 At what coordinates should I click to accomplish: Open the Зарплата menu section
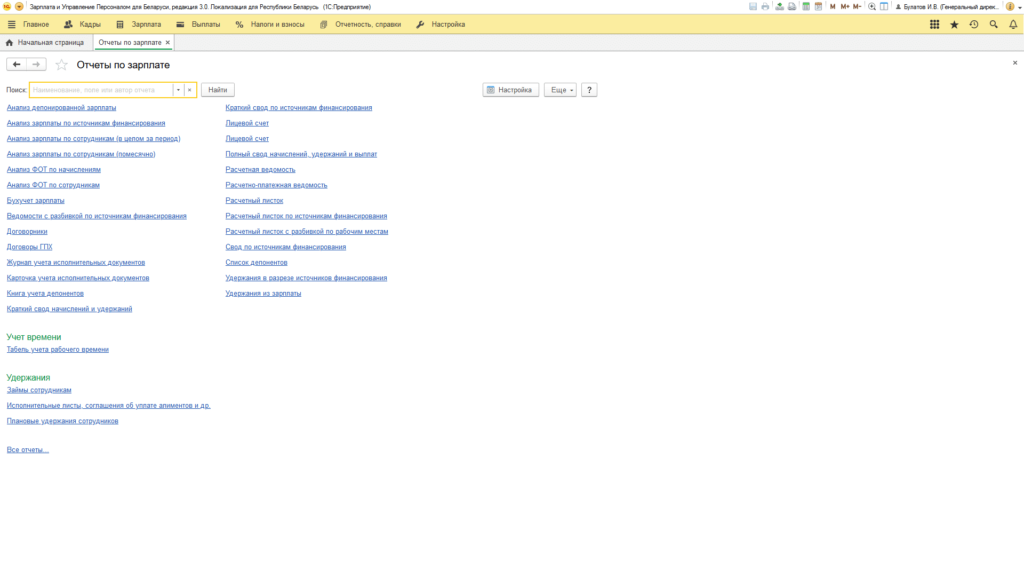138,24
